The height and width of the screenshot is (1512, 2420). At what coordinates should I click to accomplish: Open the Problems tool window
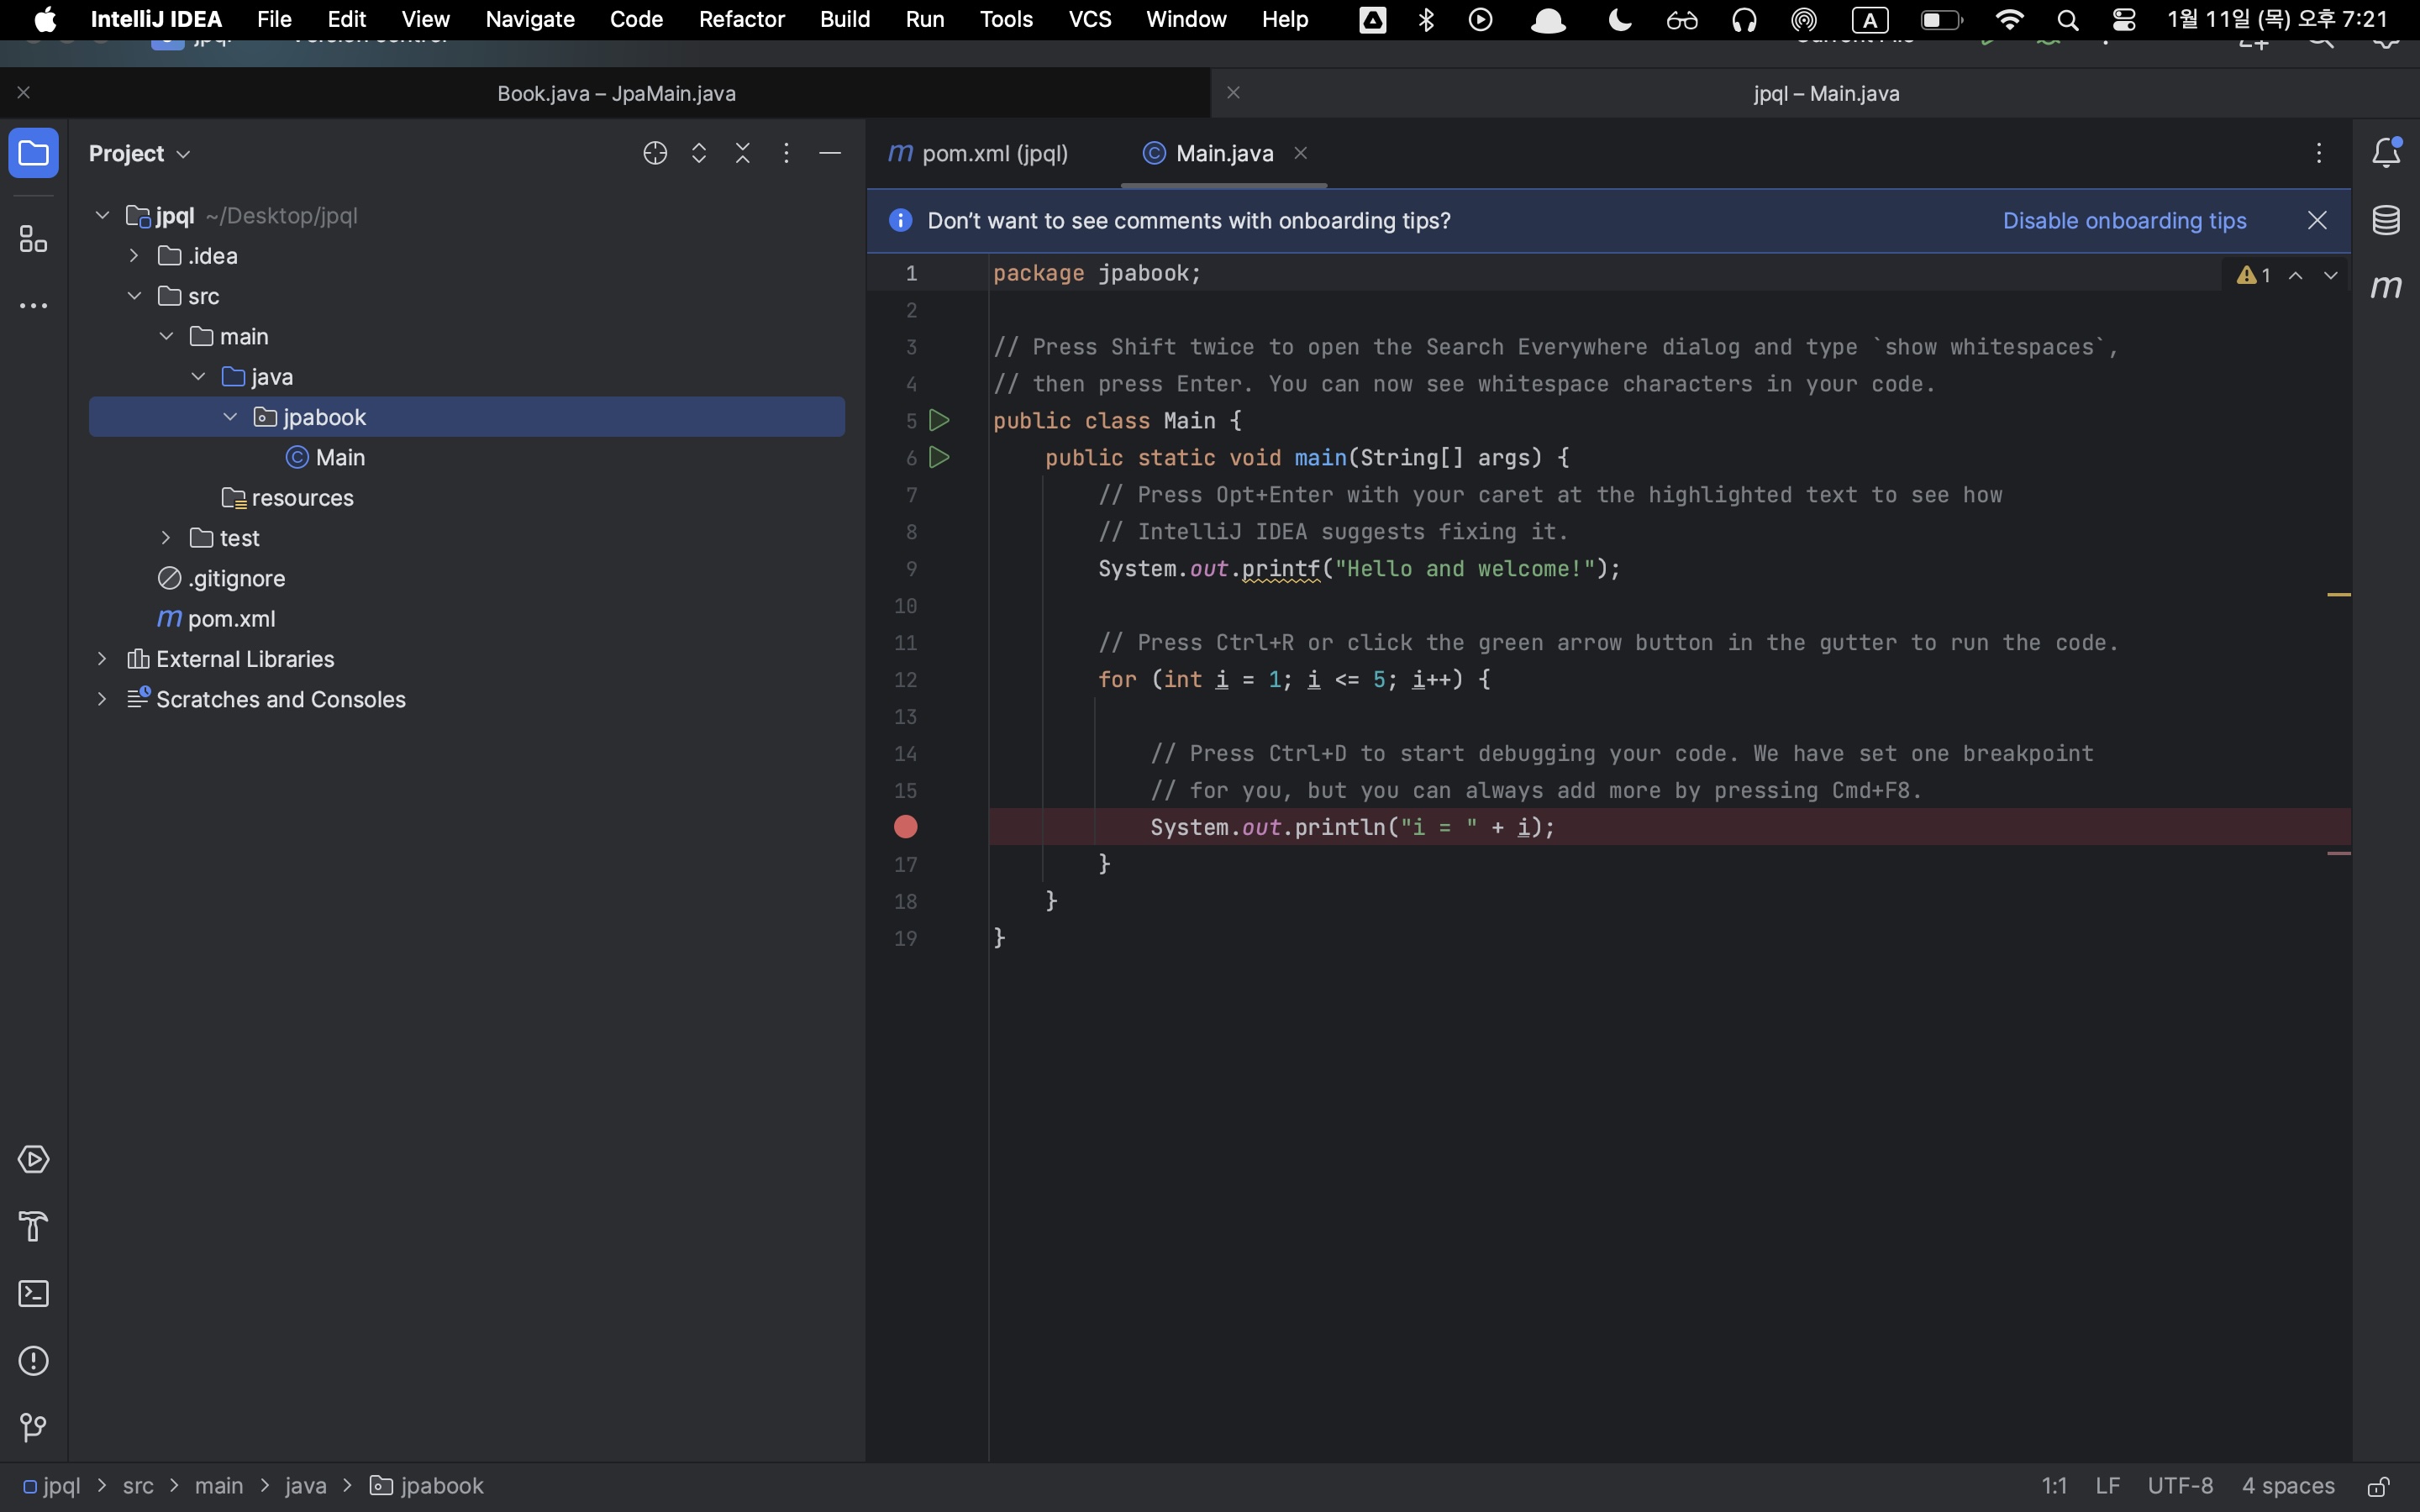pyautogui.click(x=33, y=1361)
